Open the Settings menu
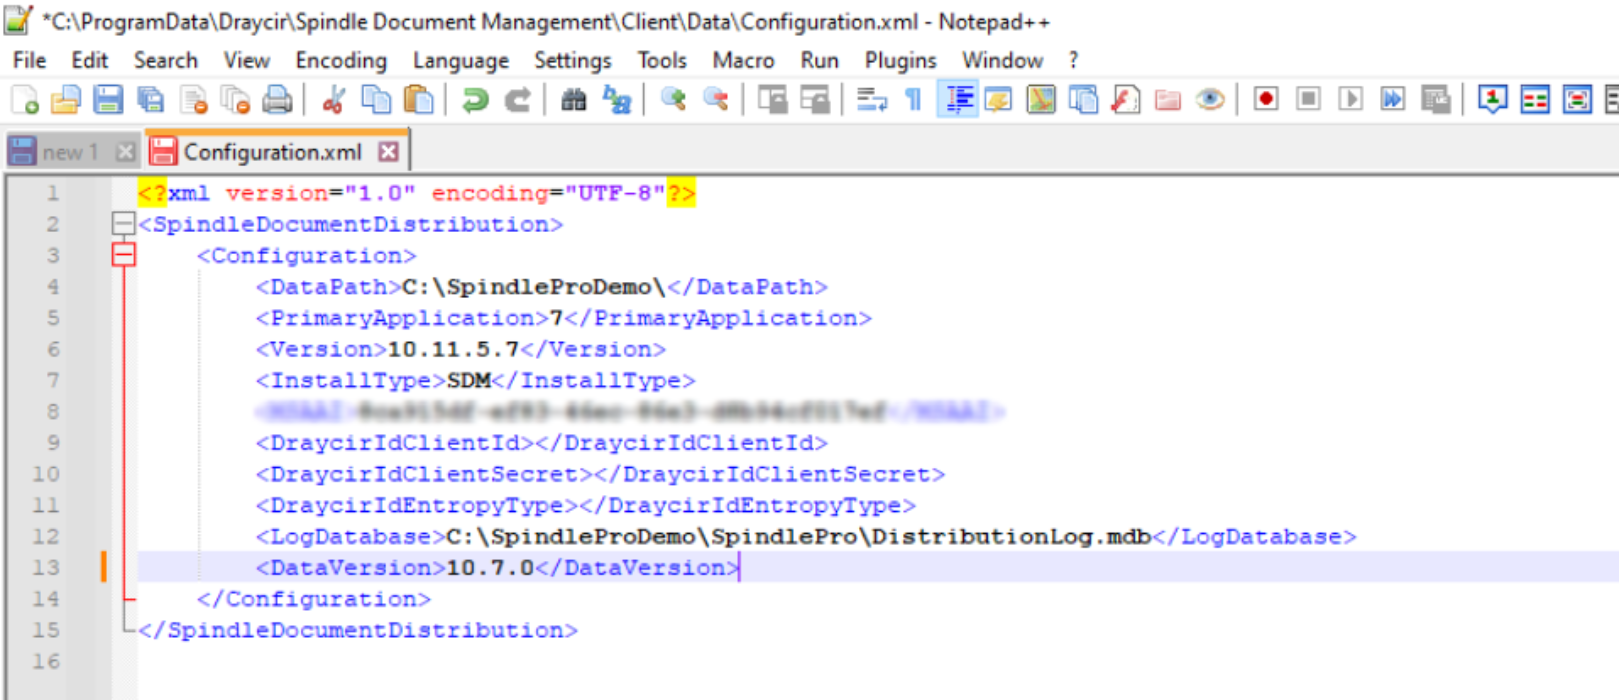The image size is (1619, 700). point(572,60)
